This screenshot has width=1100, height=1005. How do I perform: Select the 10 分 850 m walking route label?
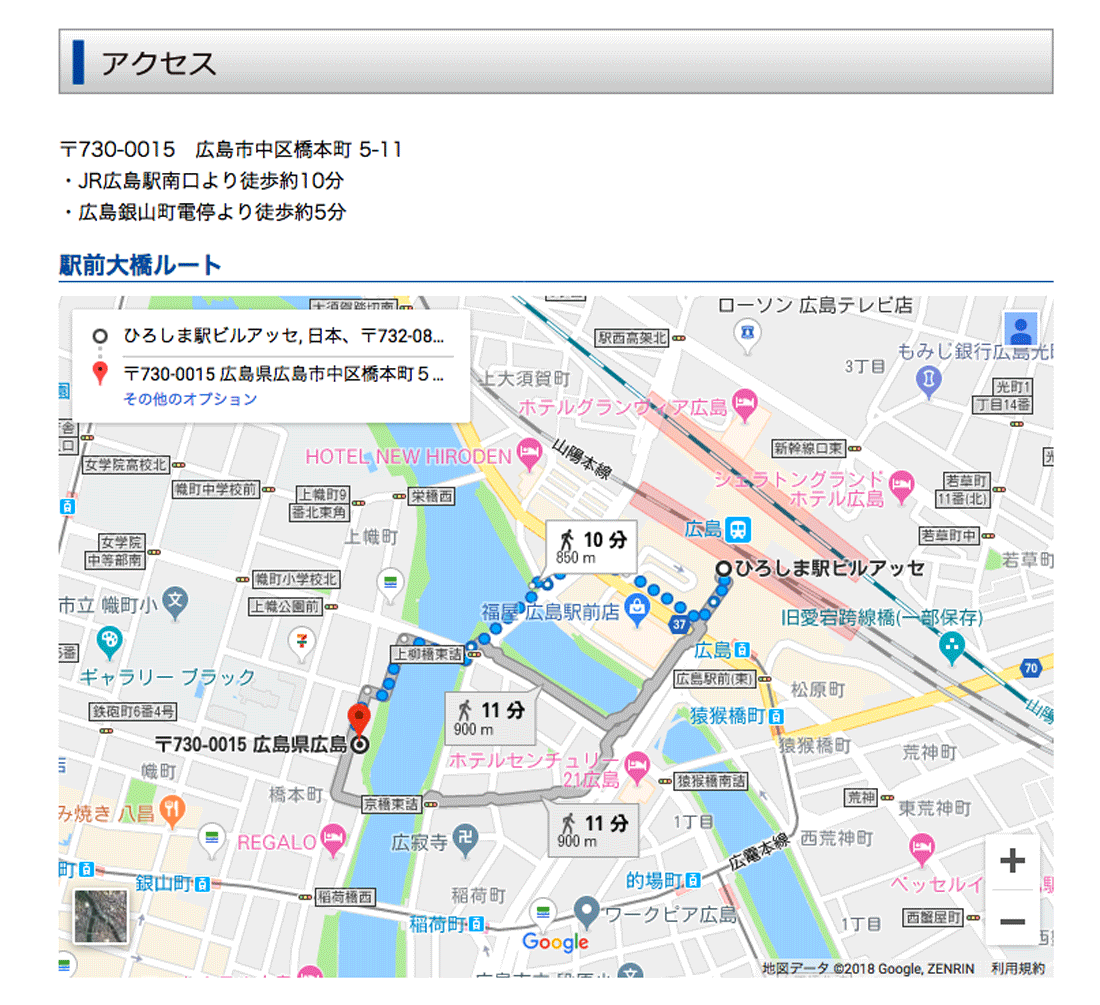(591, 547)
